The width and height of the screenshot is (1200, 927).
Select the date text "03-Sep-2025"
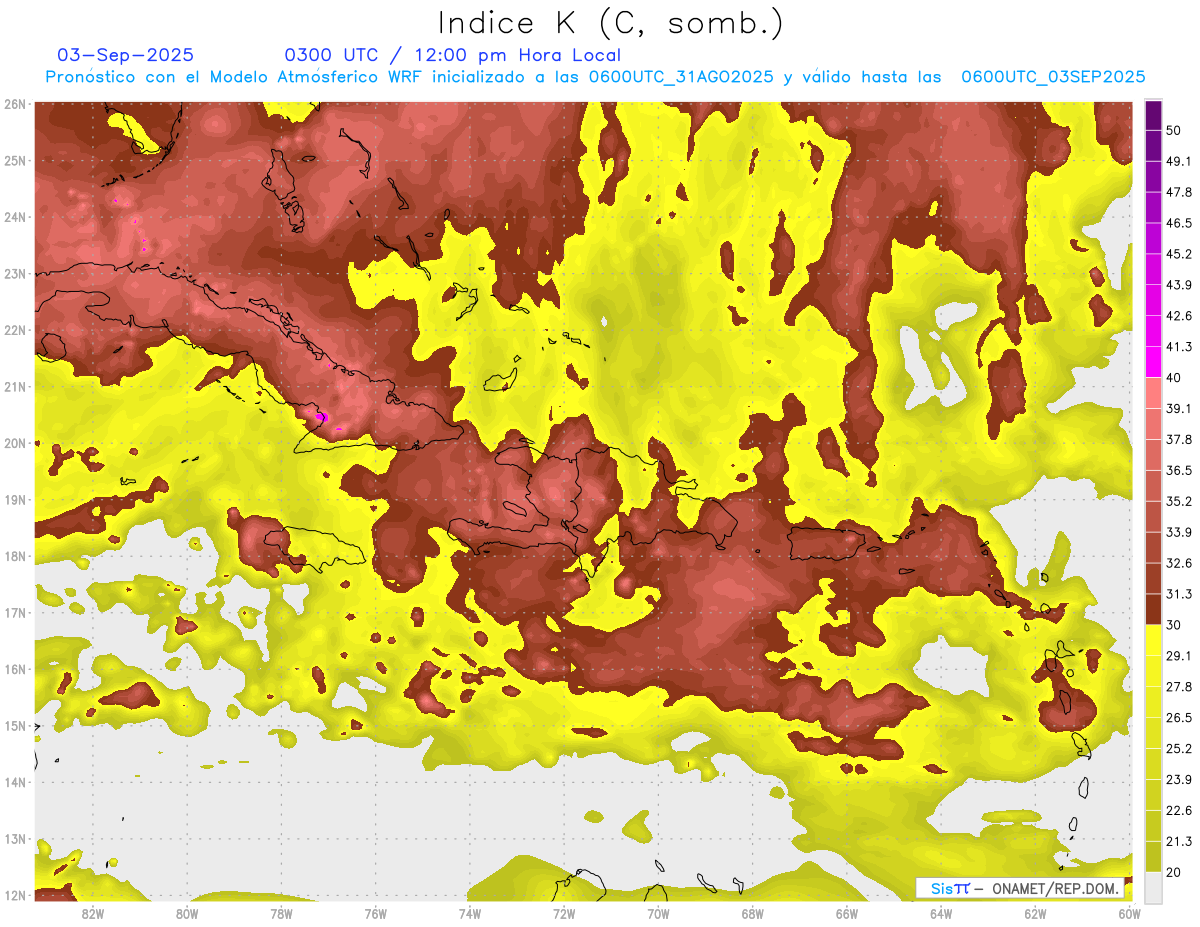126,55
